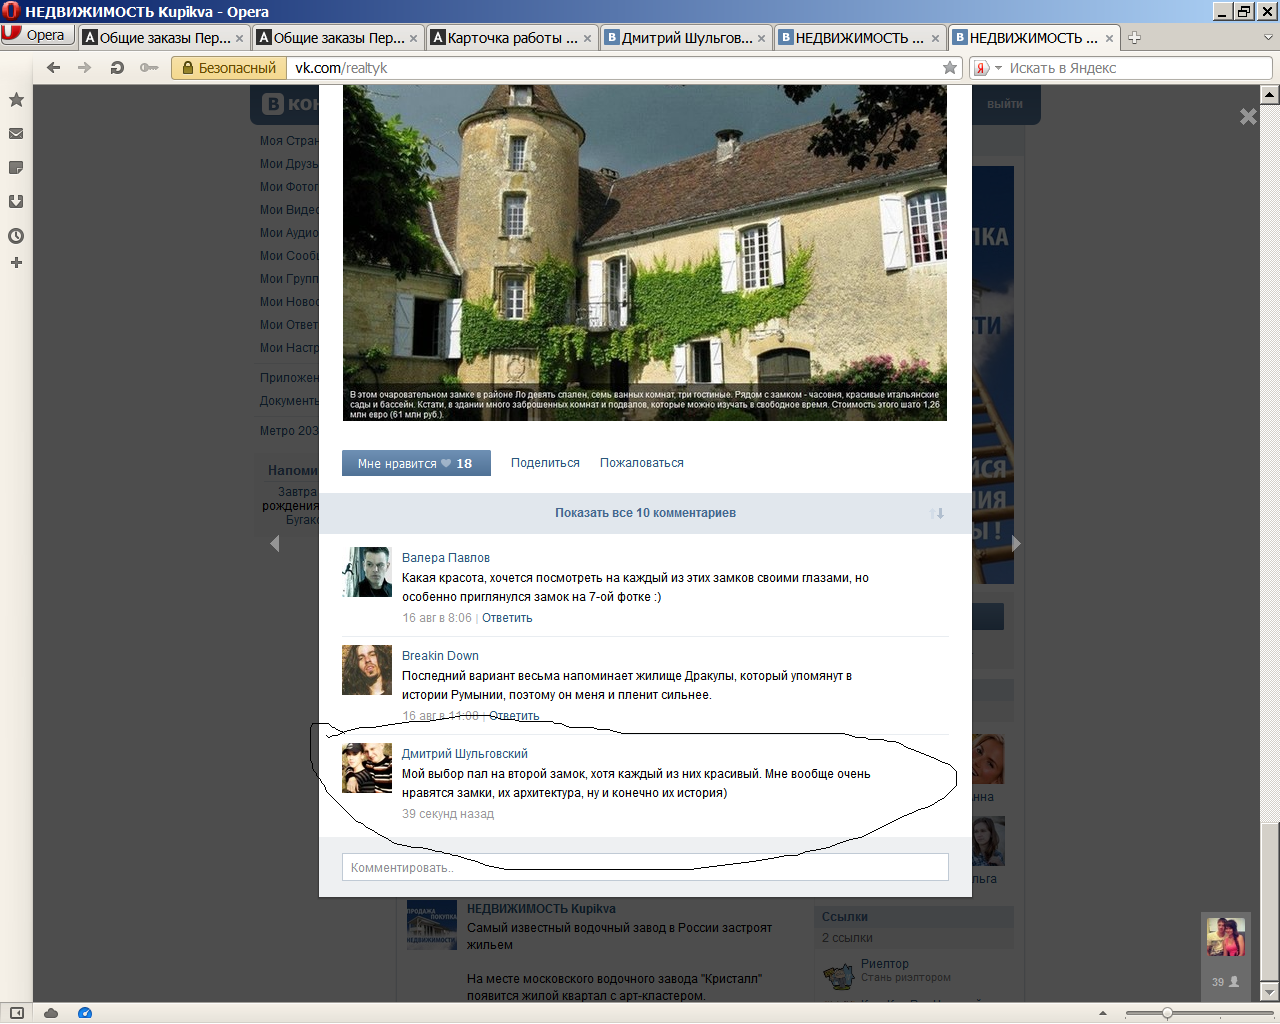Show the next photo with the right arrow
Screen dimensions: 1280x1024
[1016, 544]
